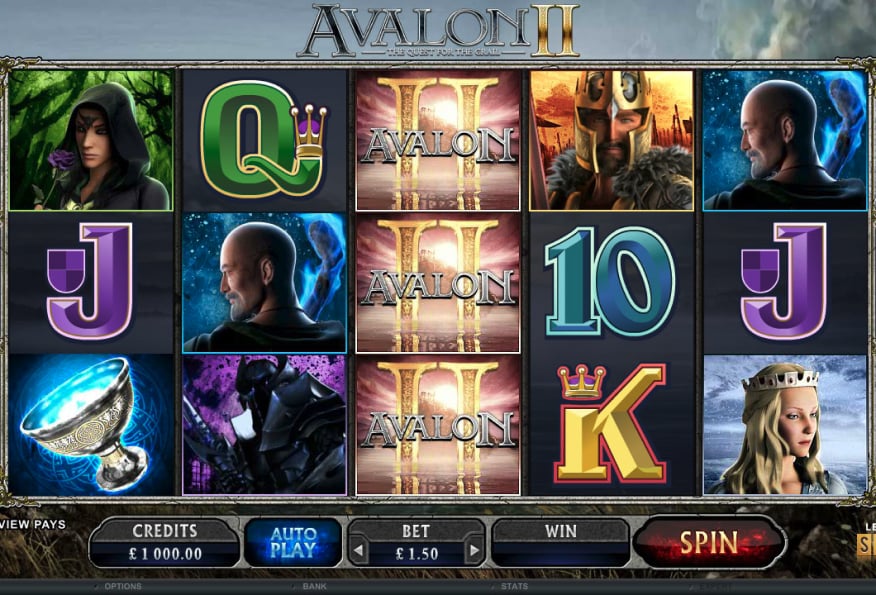876x595 pixels.
Task: Click the black knight symbol
Action: pos(264,425)
